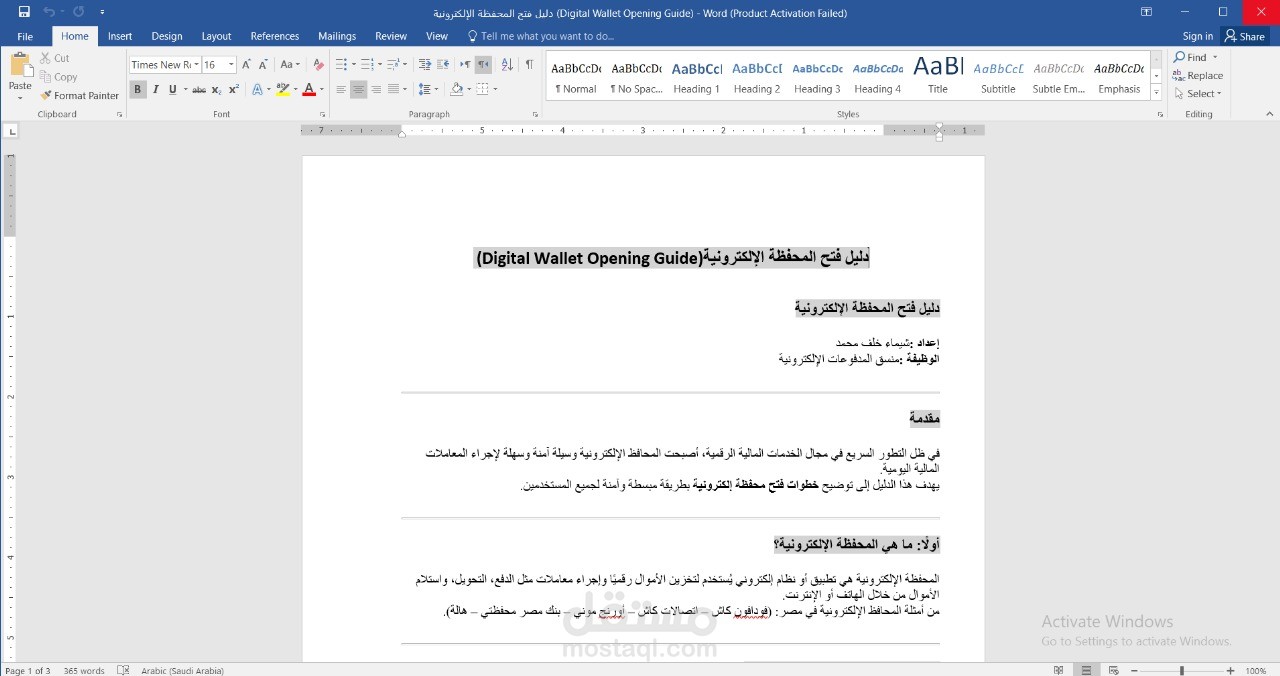Select the Italic formatting icon
This screenshot has height=676, width=1280.
point(156,90)
